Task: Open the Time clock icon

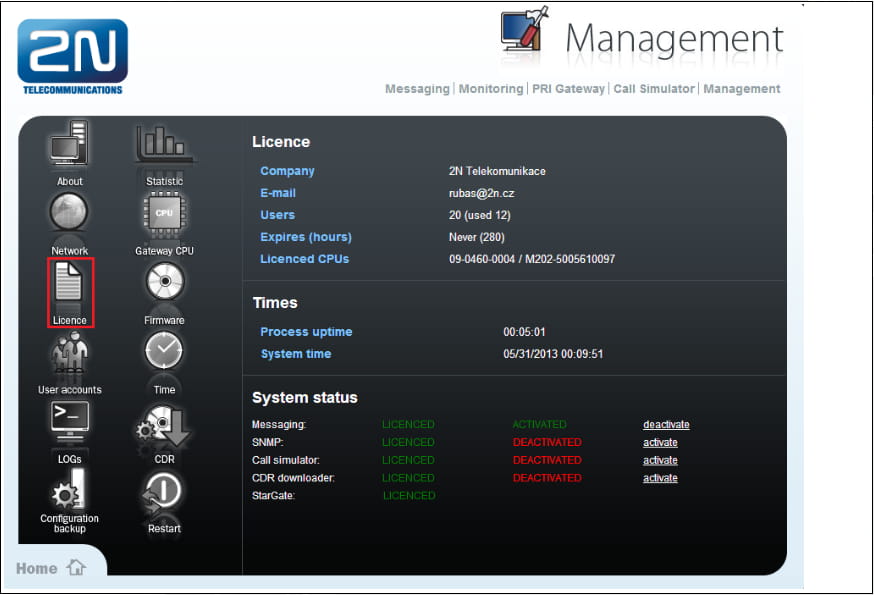Action: click(164, 351)
